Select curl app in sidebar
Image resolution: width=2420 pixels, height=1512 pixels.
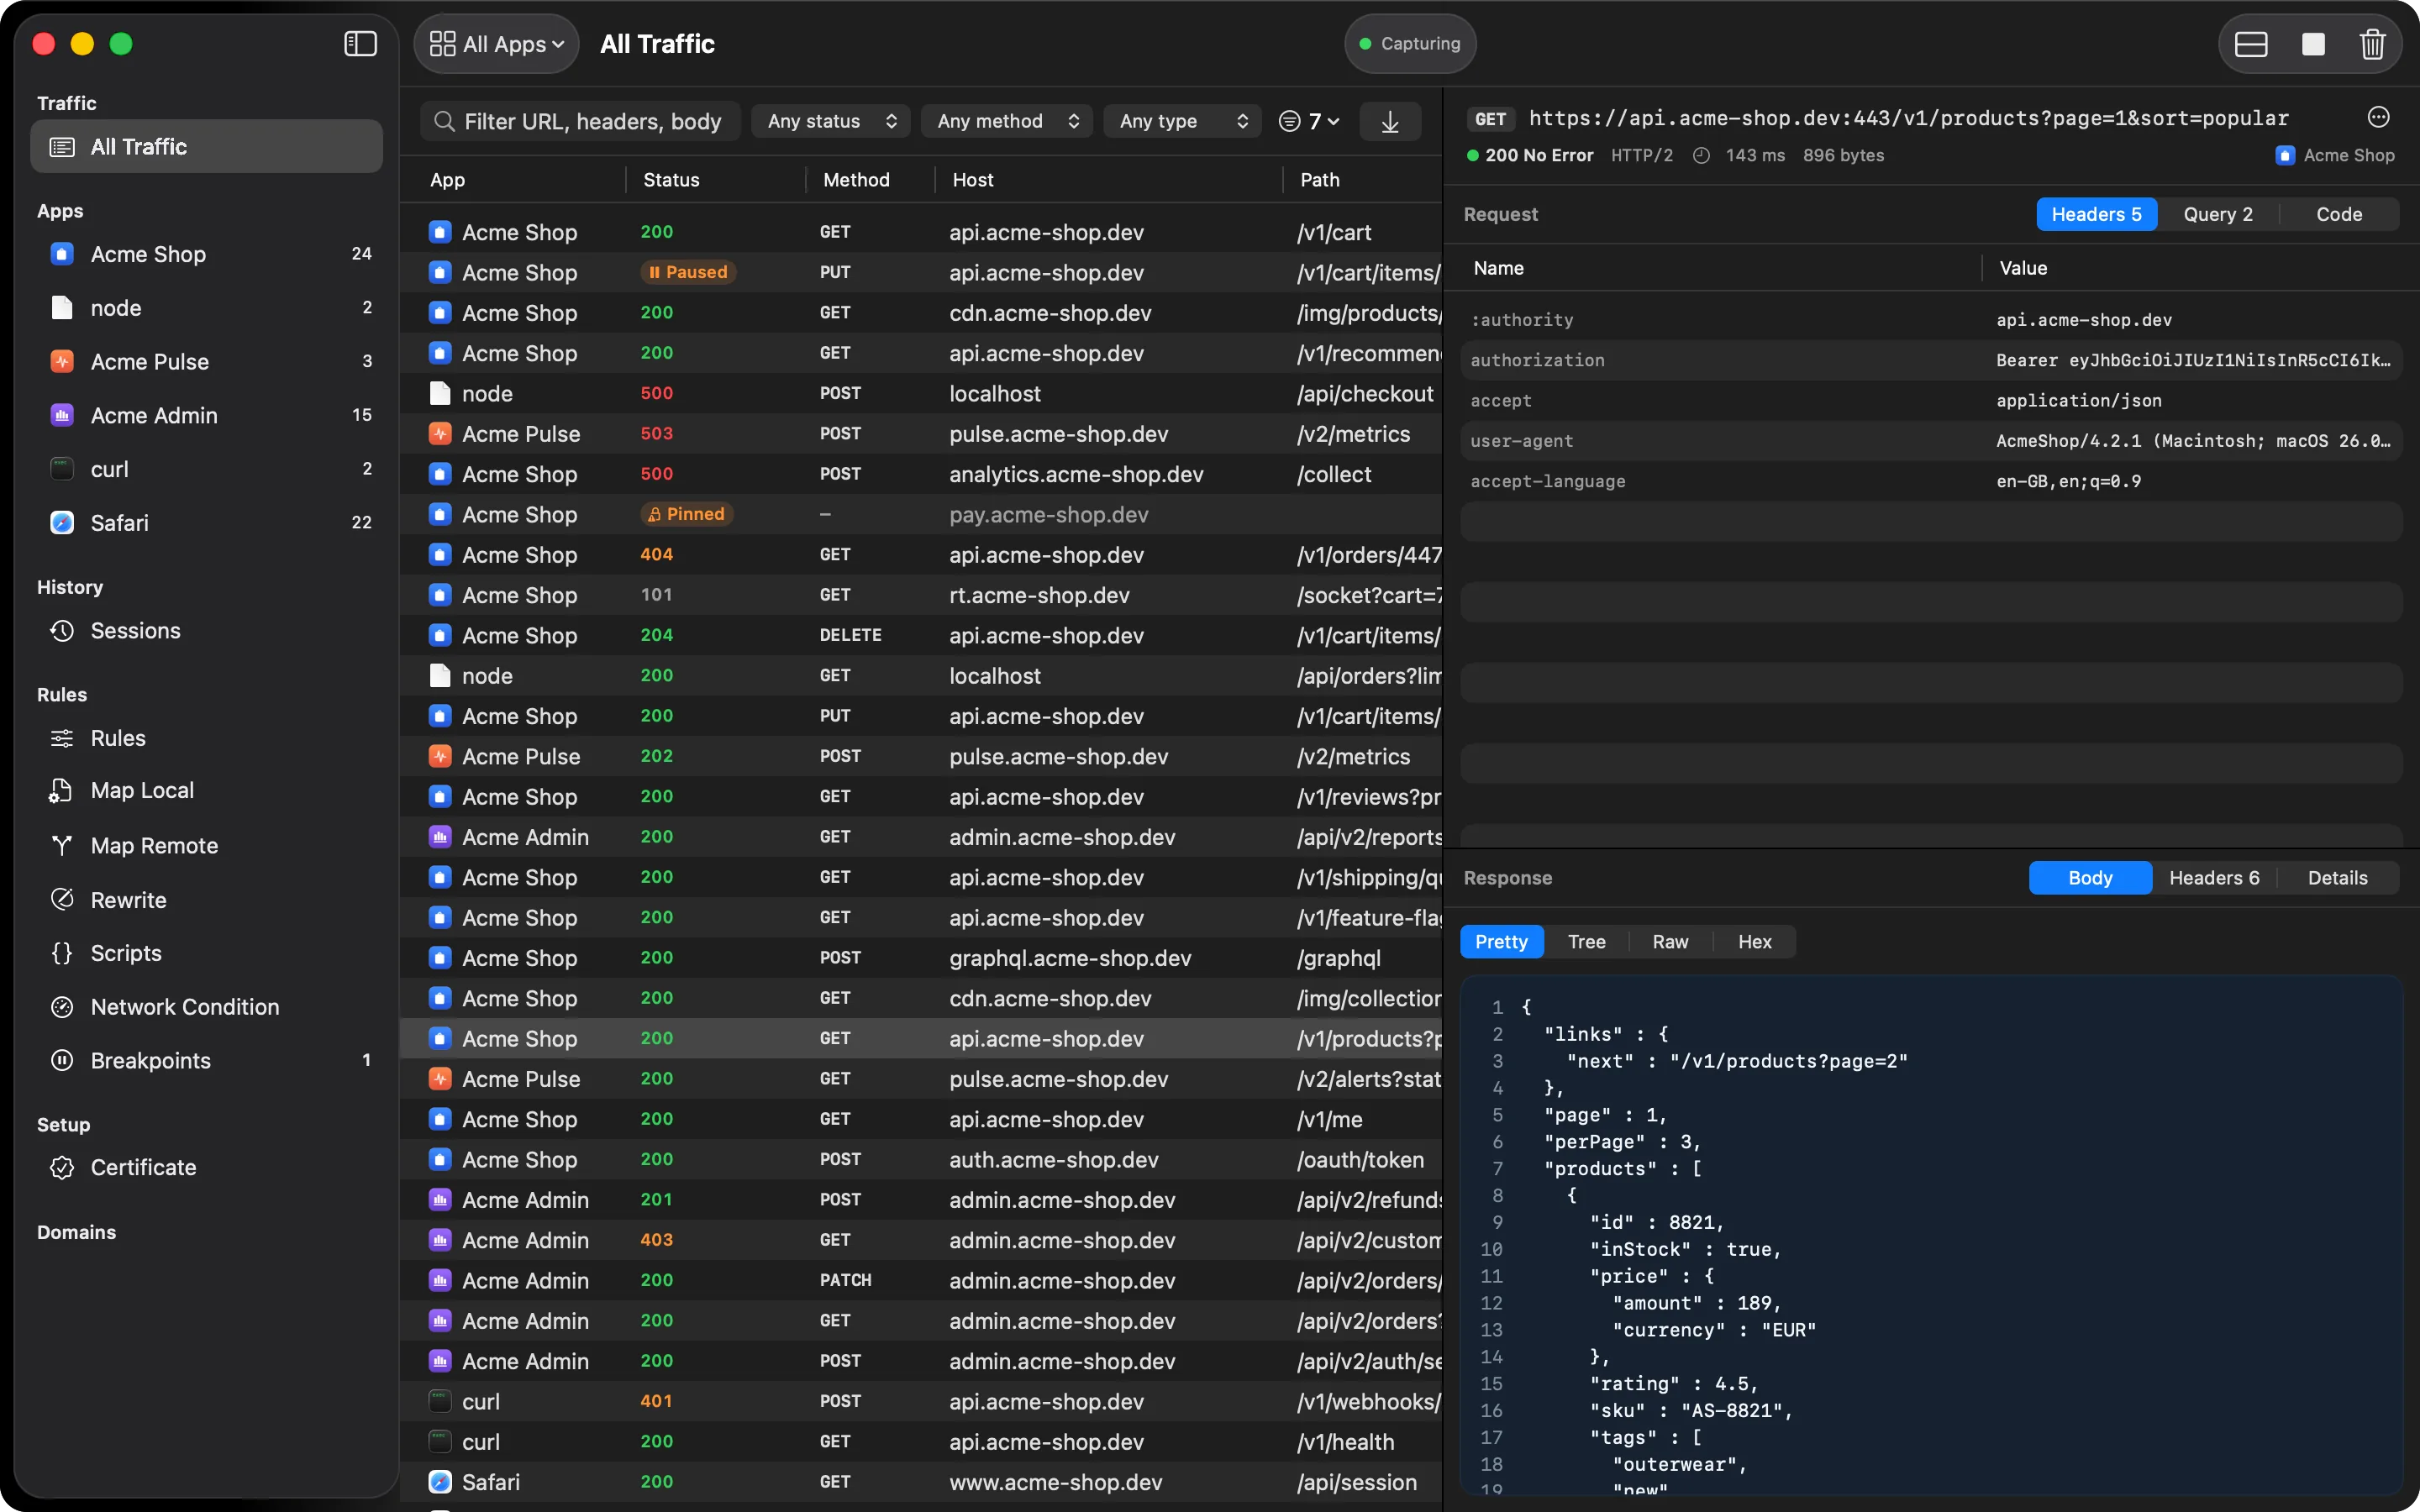(207, 469)
